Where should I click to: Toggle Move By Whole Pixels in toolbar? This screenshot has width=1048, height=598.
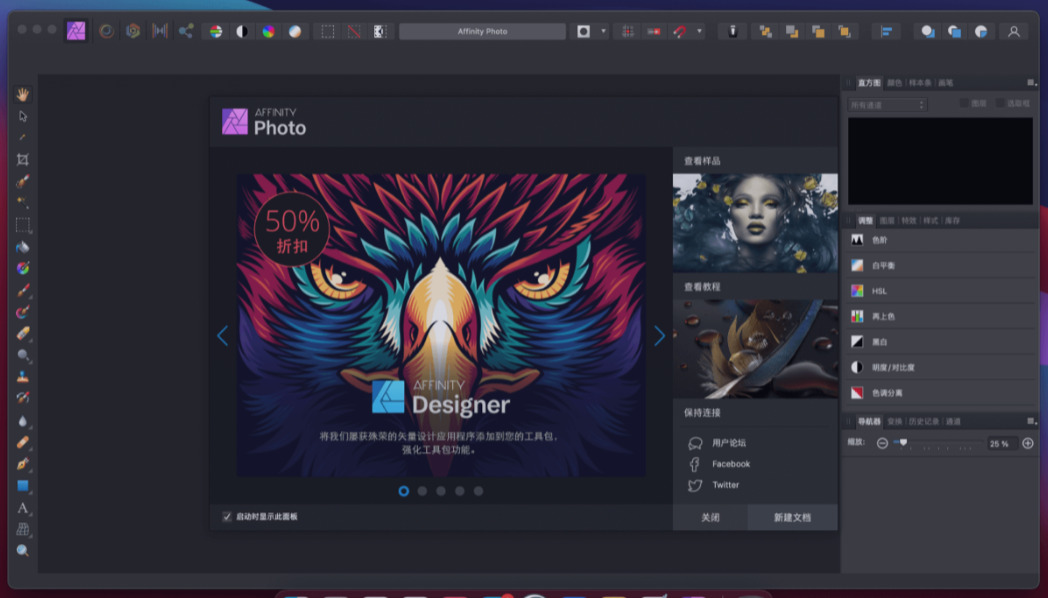pos(654,31)
